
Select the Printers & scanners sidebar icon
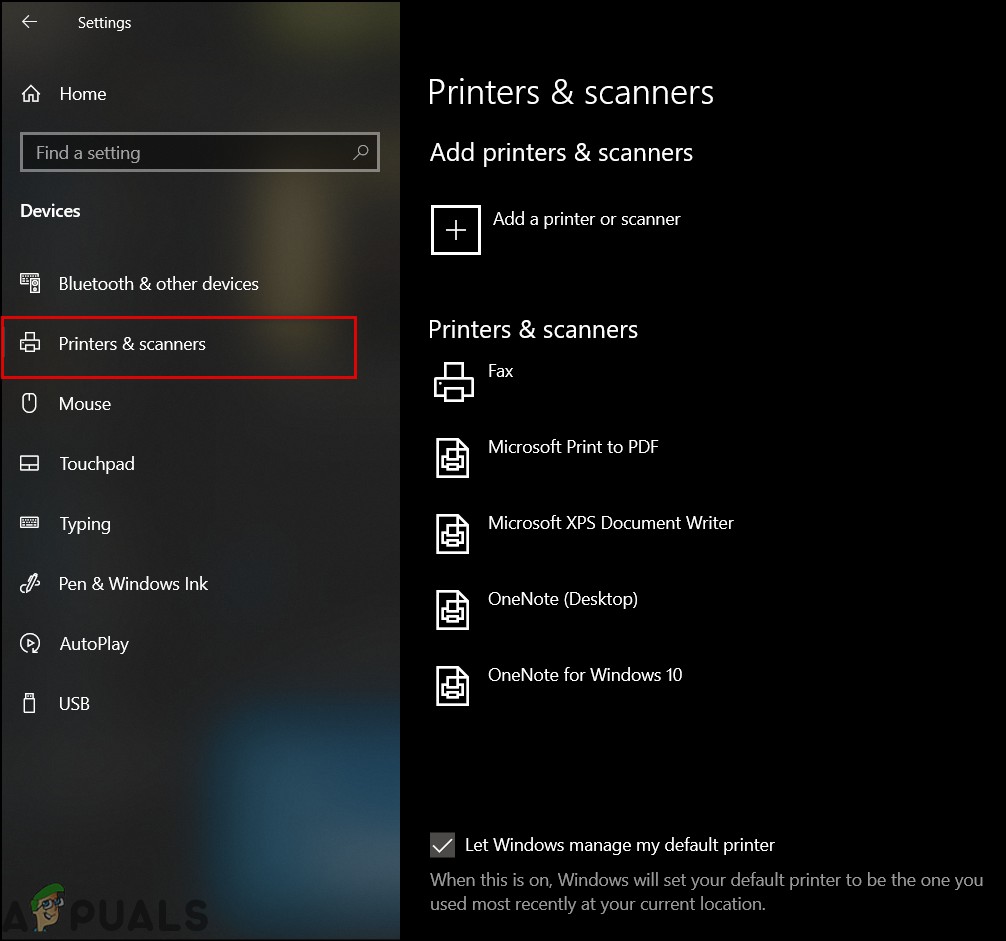pos(30,343)
